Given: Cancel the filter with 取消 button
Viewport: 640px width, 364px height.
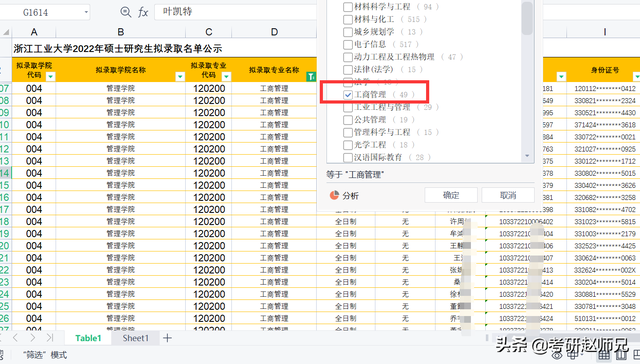Looking at the screenshot, I should pyautogui.click(x=508, y=195).
